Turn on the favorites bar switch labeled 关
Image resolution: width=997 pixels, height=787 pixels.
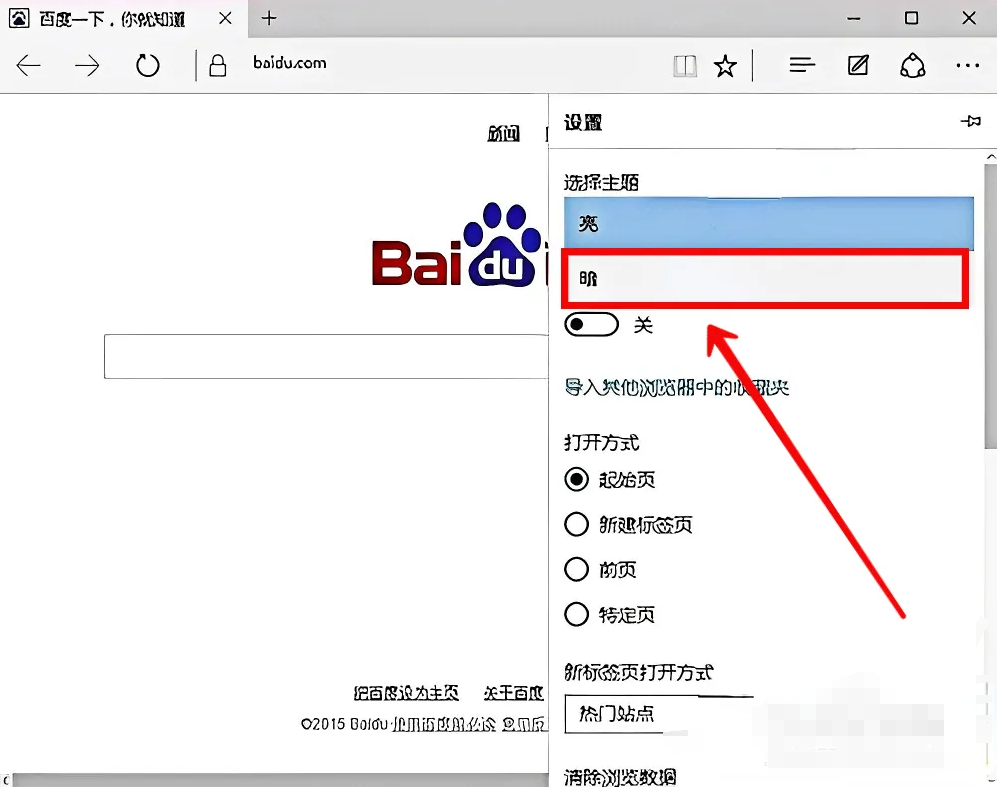591,325
